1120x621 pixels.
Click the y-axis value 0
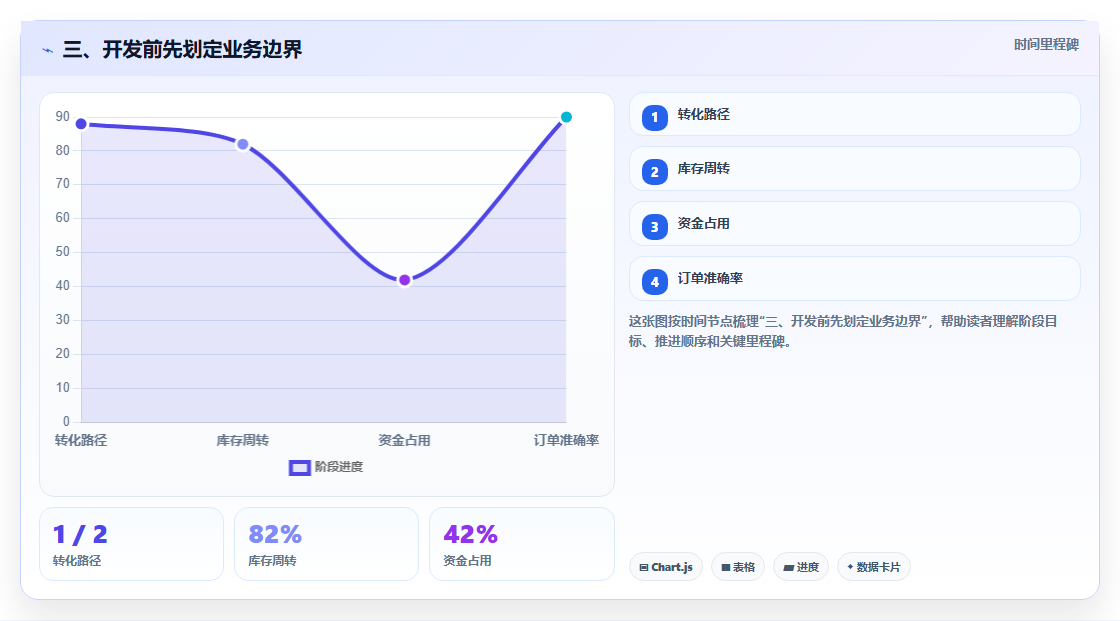point(66,422)
